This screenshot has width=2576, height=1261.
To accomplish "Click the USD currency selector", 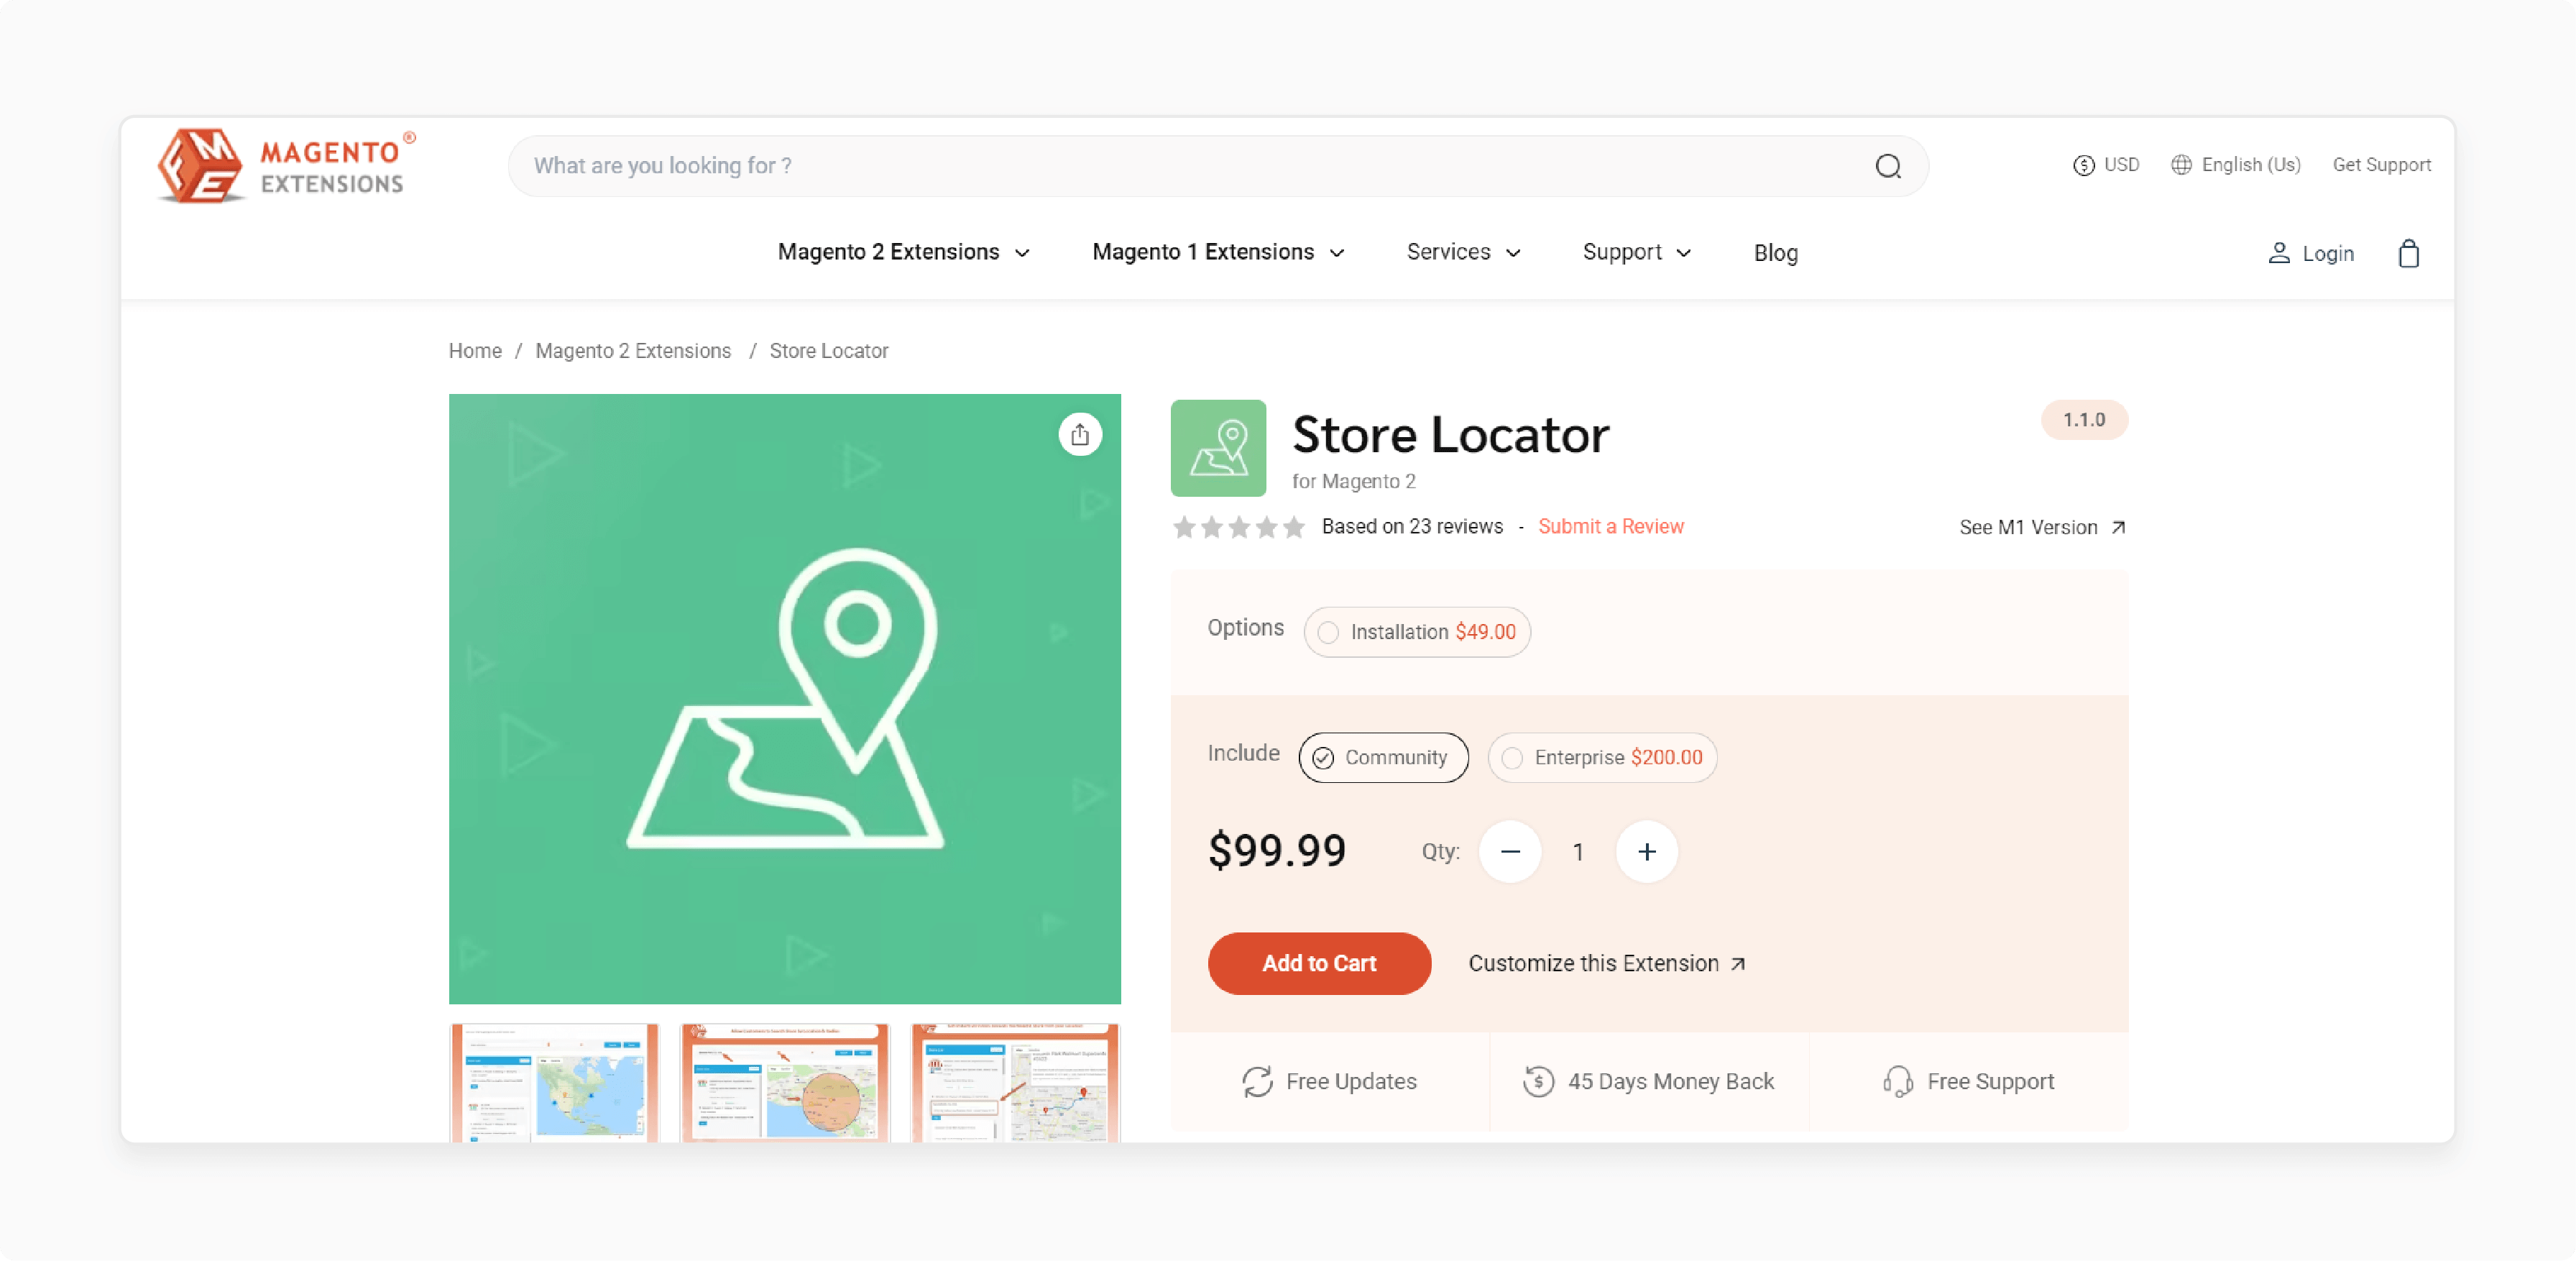I will (x=2105, y=165).
